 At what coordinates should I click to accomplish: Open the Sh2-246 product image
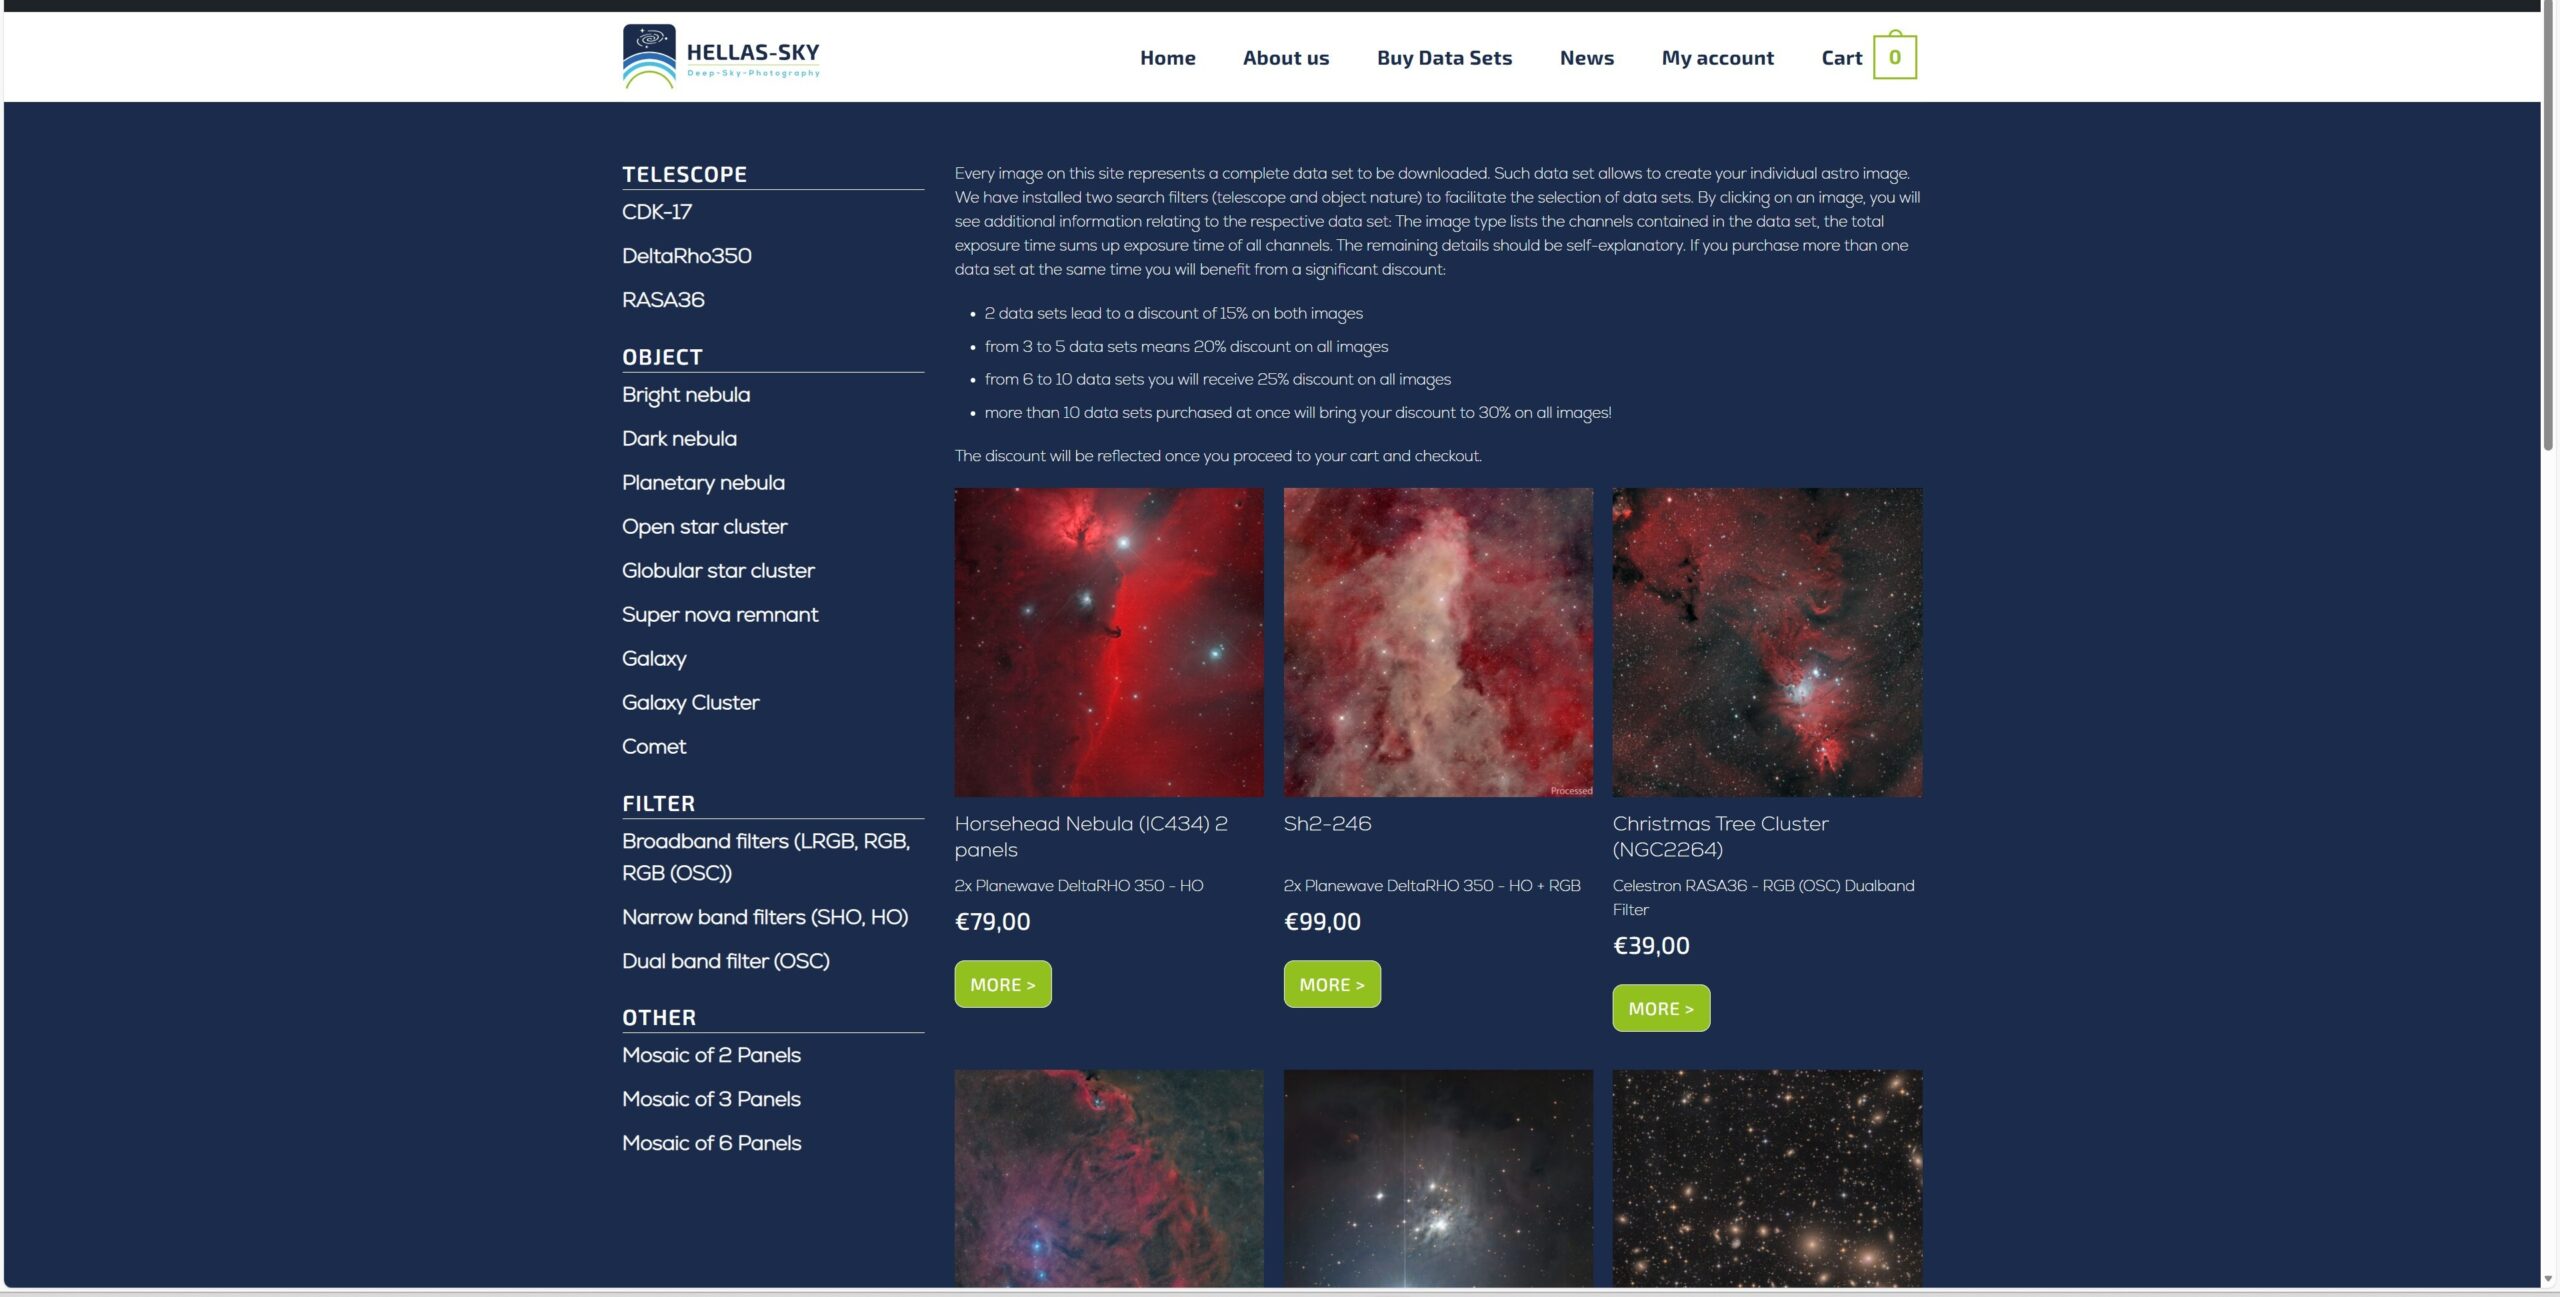click(1437, 642)
